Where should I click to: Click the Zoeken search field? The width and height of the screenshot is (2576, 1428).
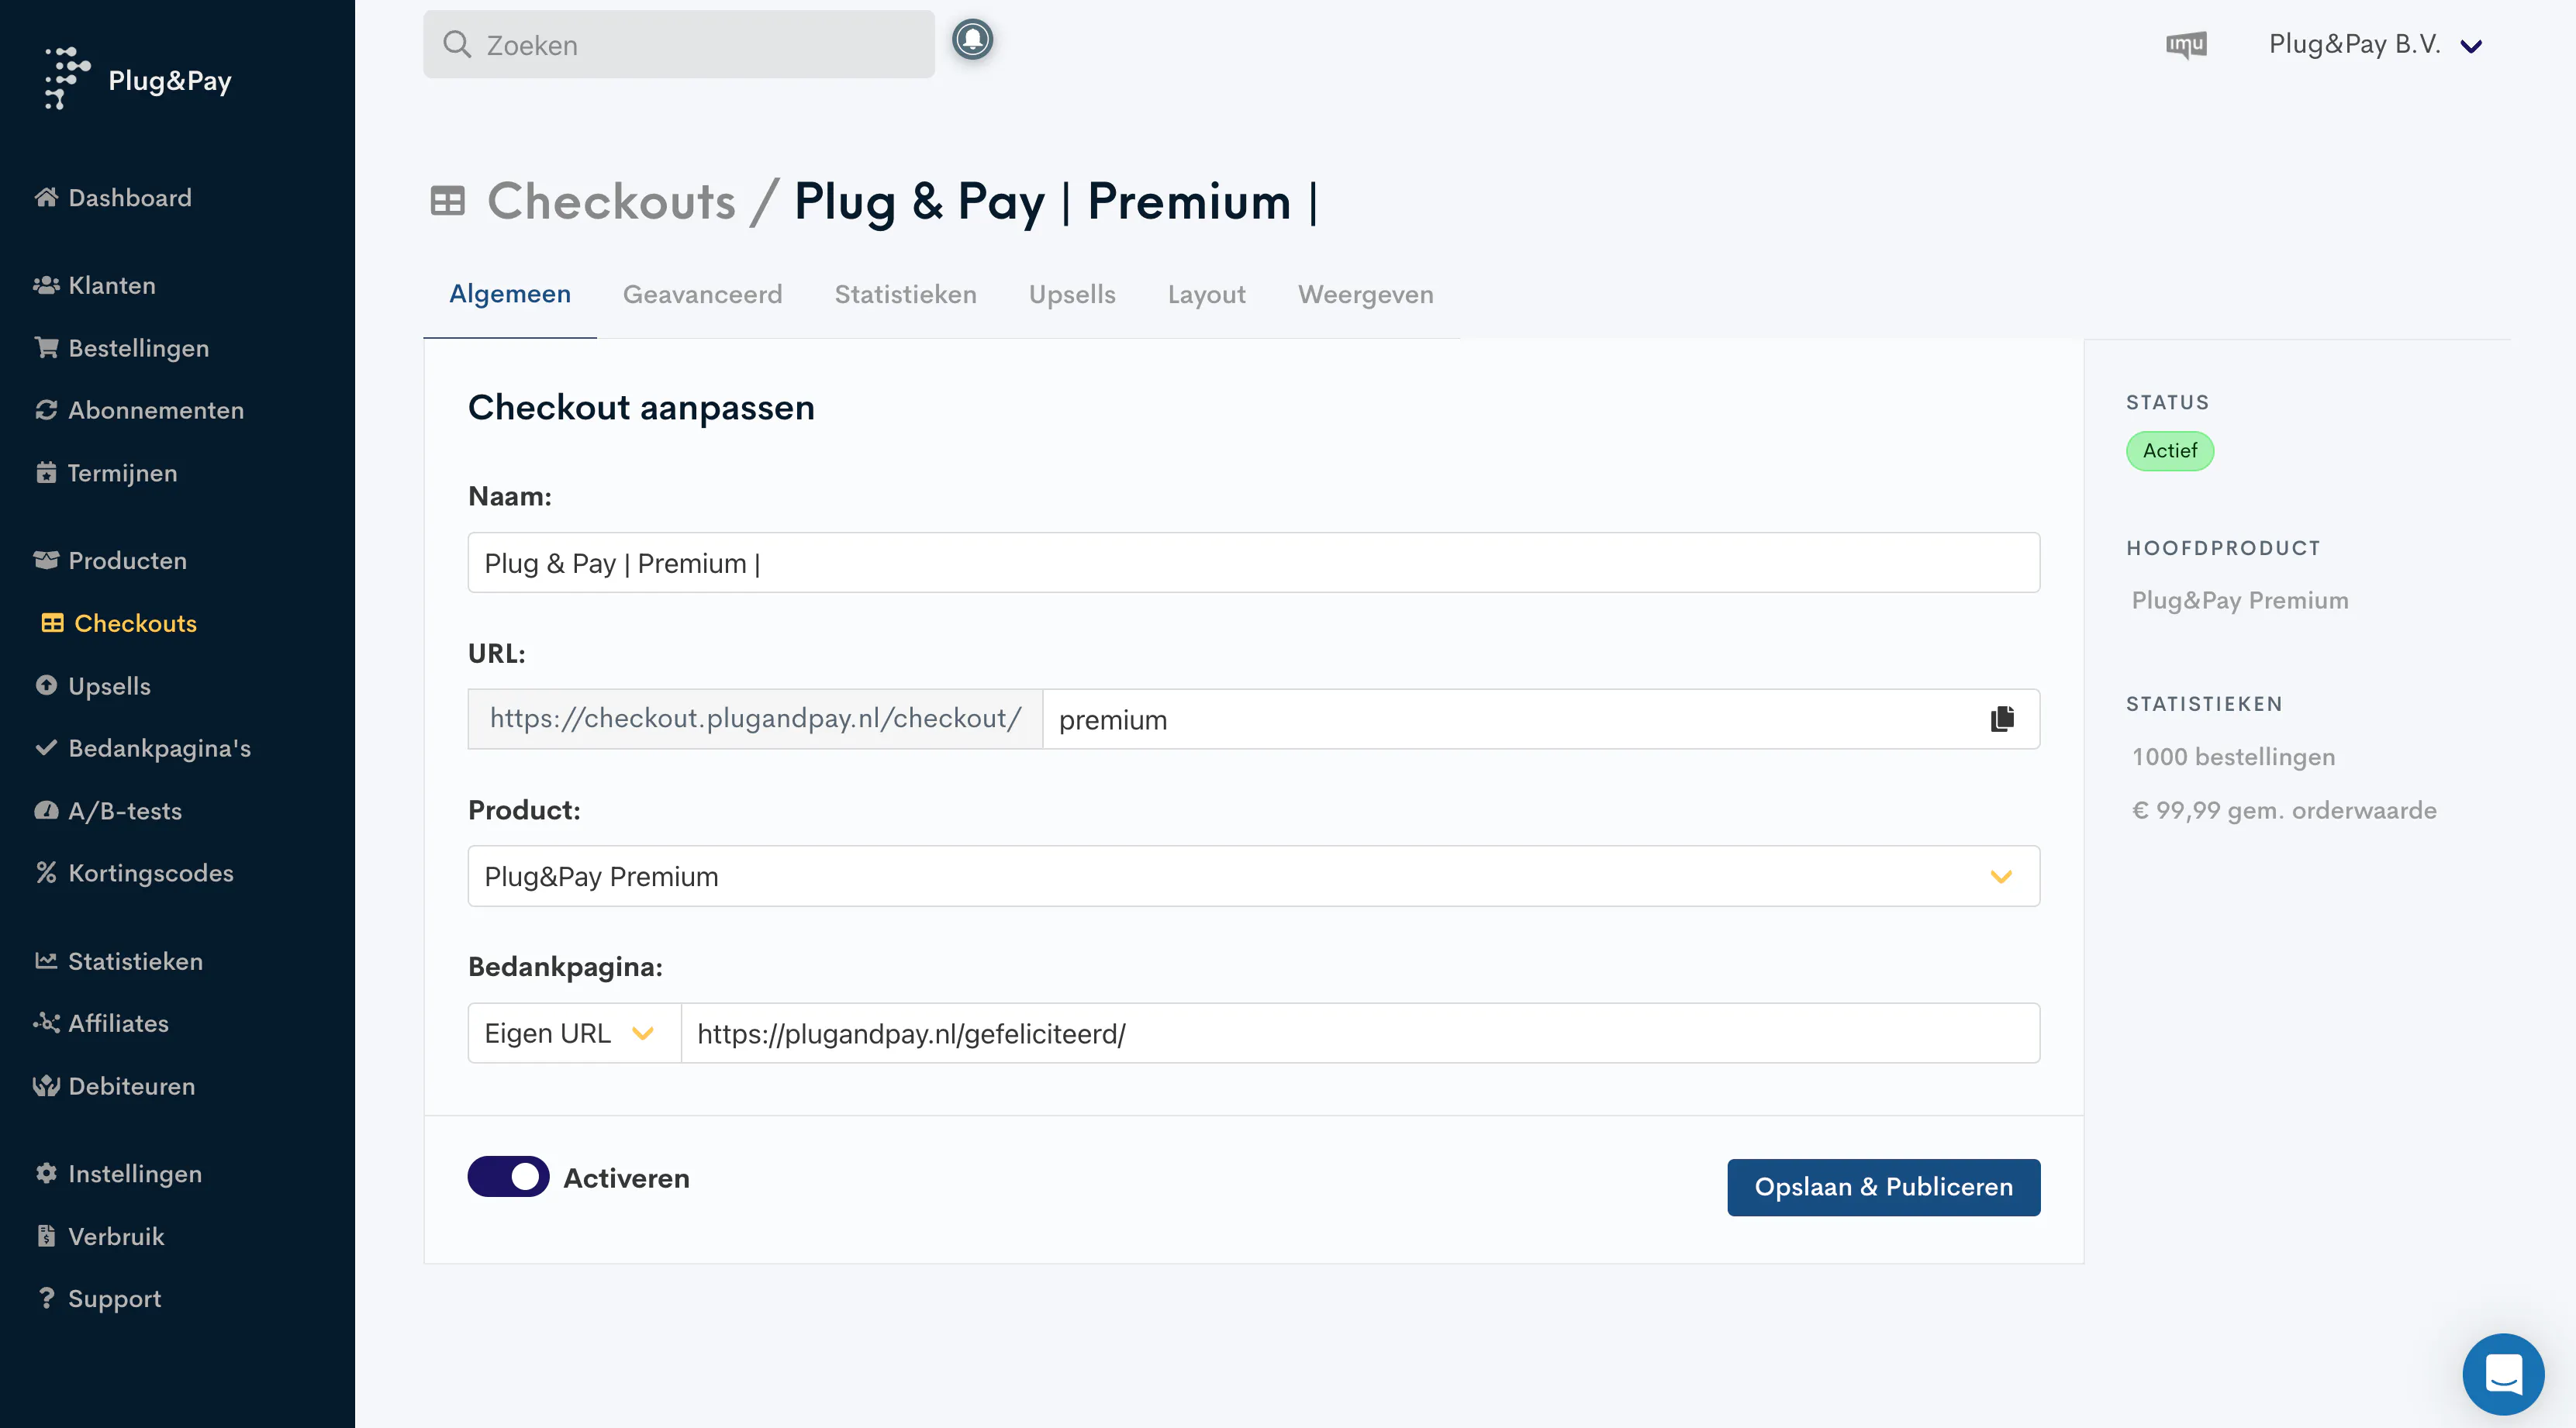point(679,45)
